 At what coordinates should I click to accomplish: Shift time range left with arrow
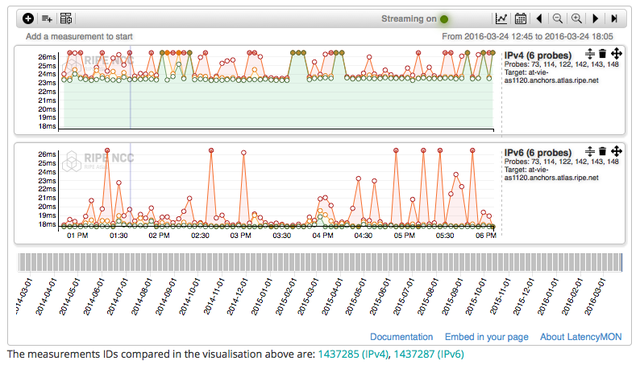click(x=539, y=18)
